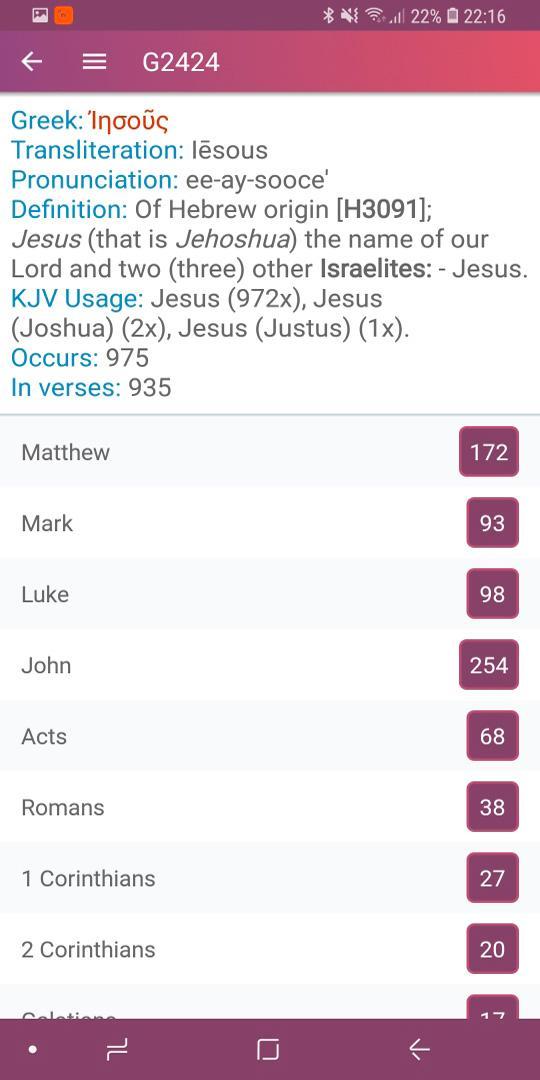The width and height of the screenshot is (540, 1080).
Task: Open the 1 Corinthians row
Action: (x=270, y=878)
